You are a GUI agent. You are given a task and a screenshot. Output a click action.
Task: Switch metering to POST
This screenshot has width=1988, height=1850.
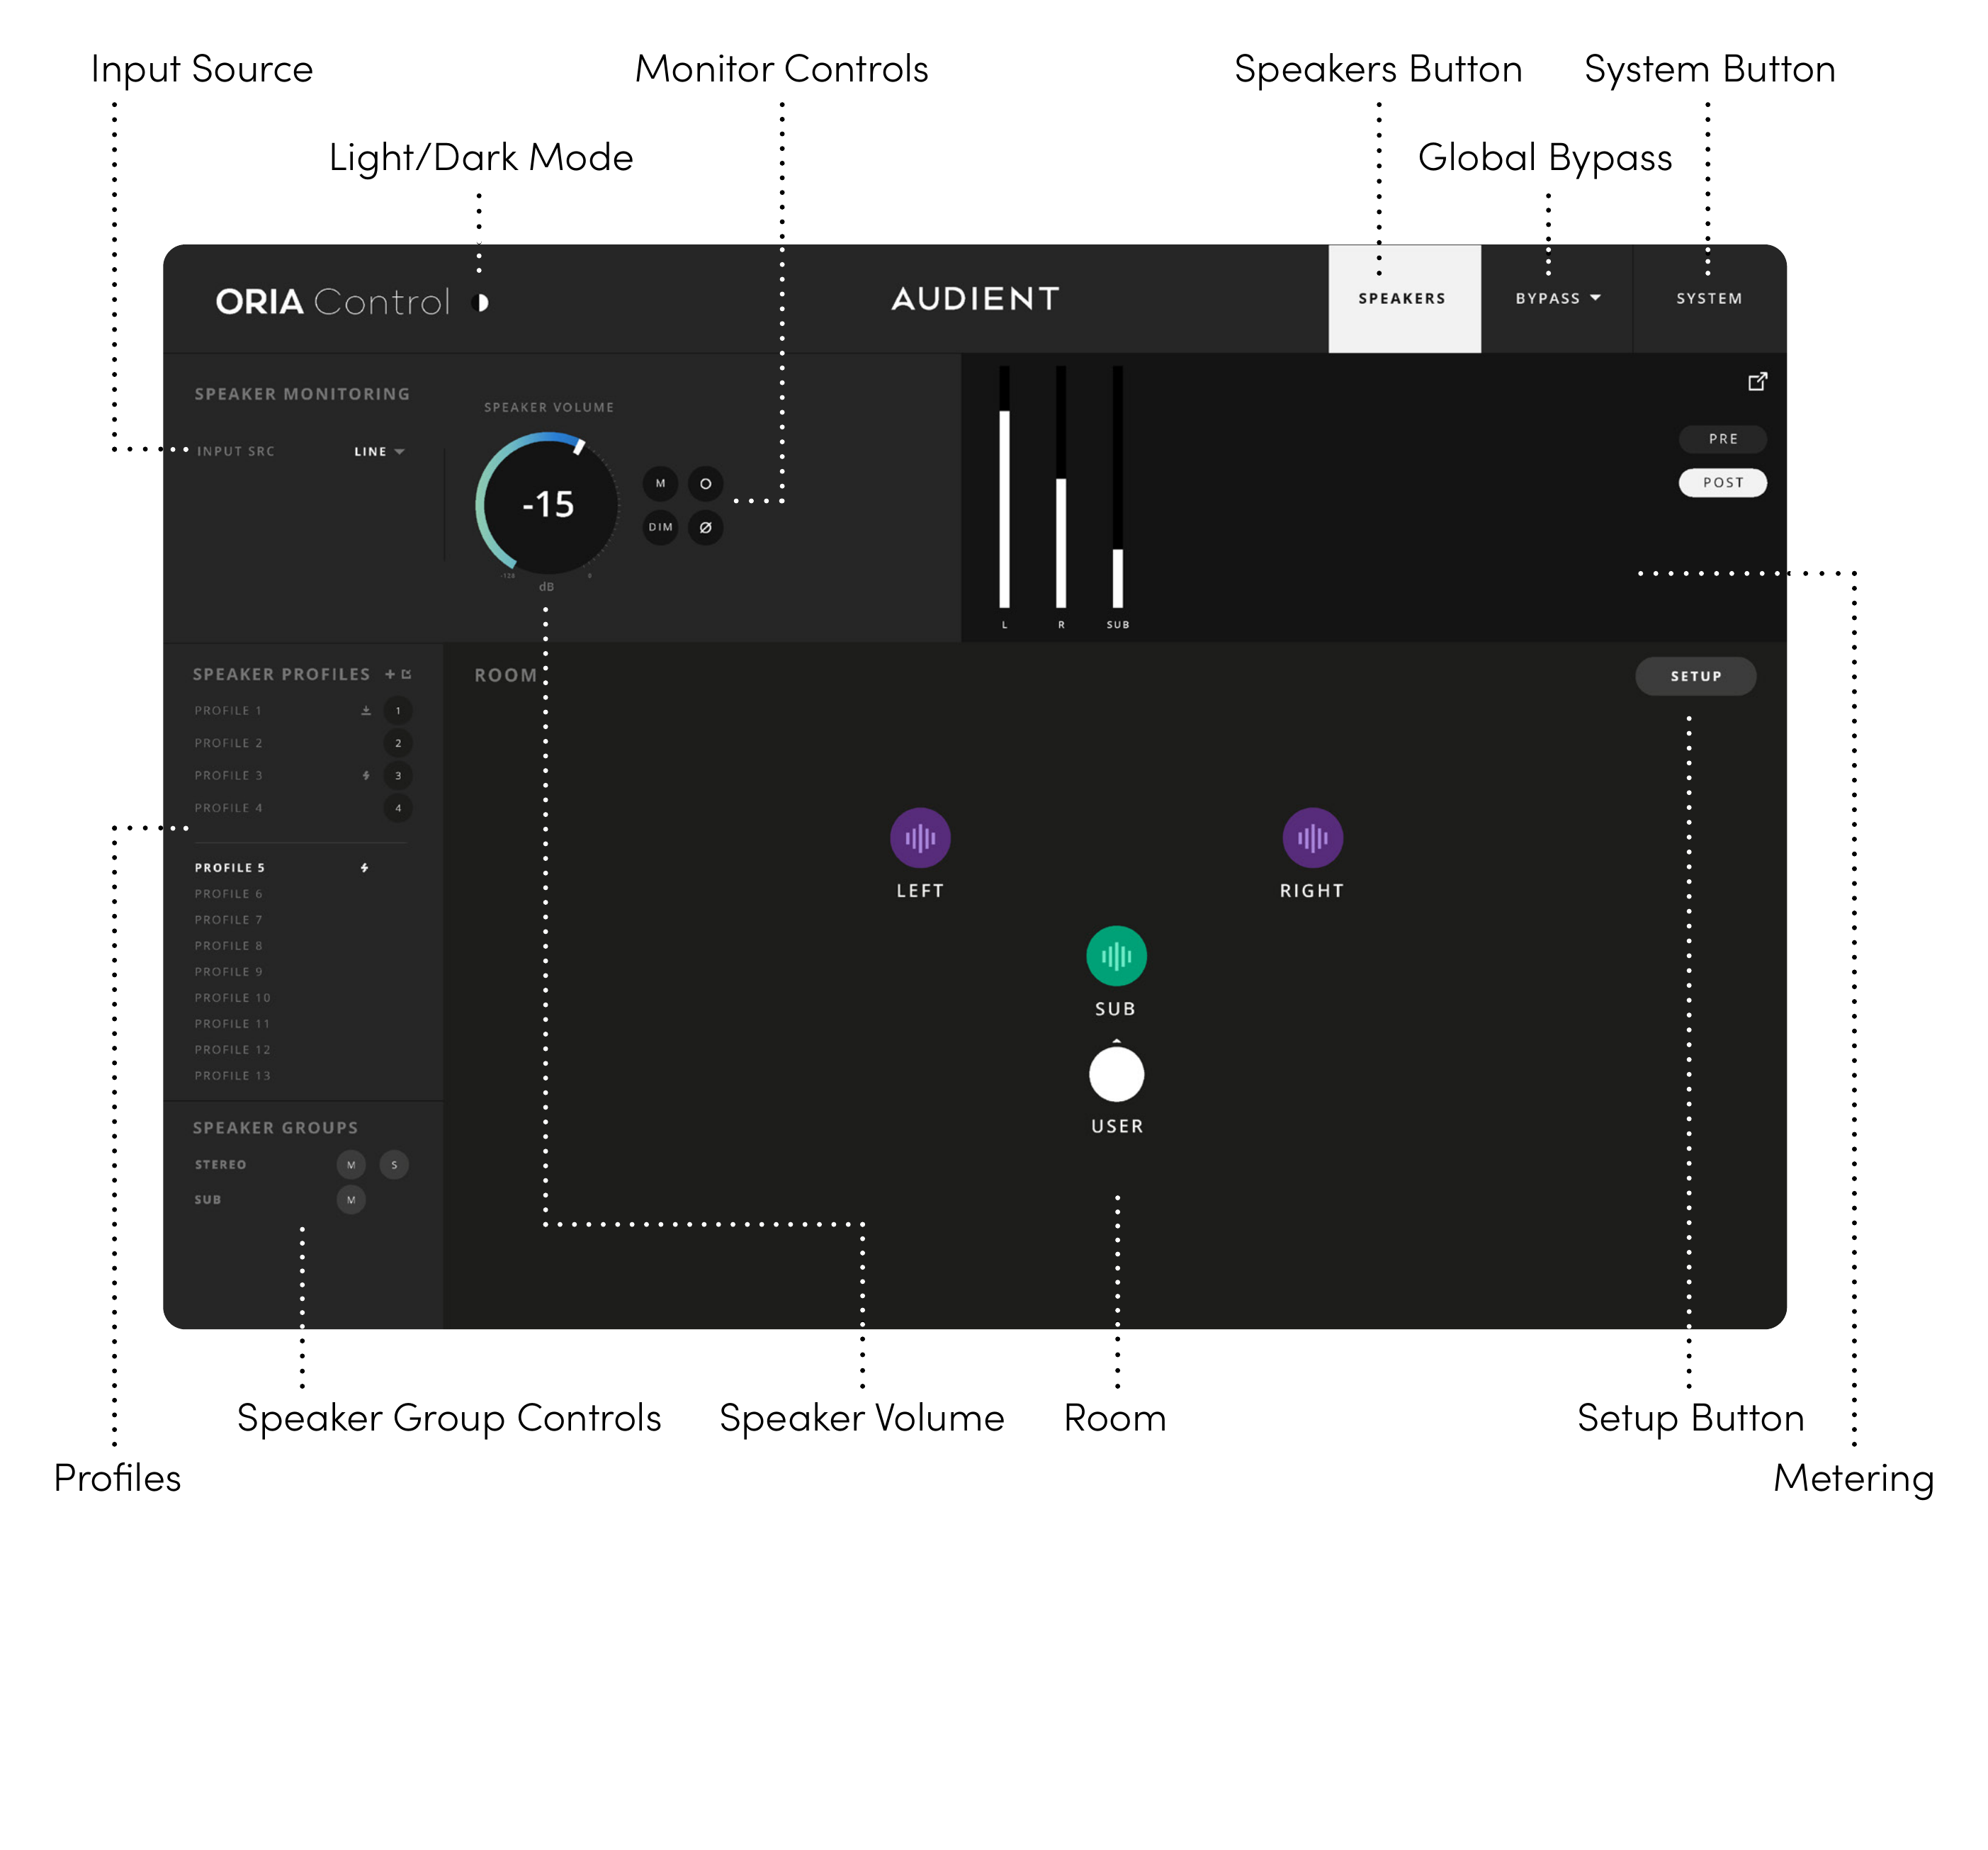pyautogui.click(x=1722, y=482)
